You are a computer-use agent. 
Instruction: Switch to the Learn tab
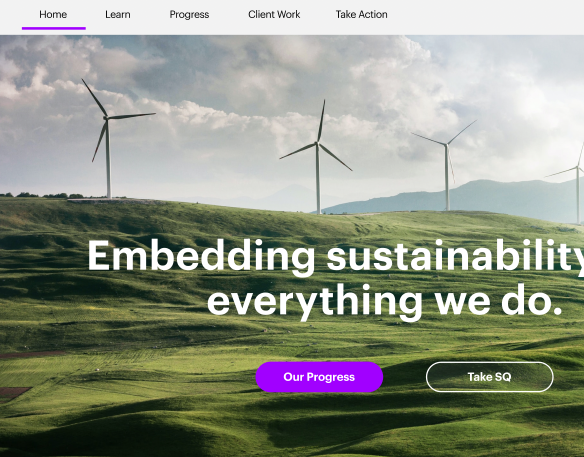(118, 15)
